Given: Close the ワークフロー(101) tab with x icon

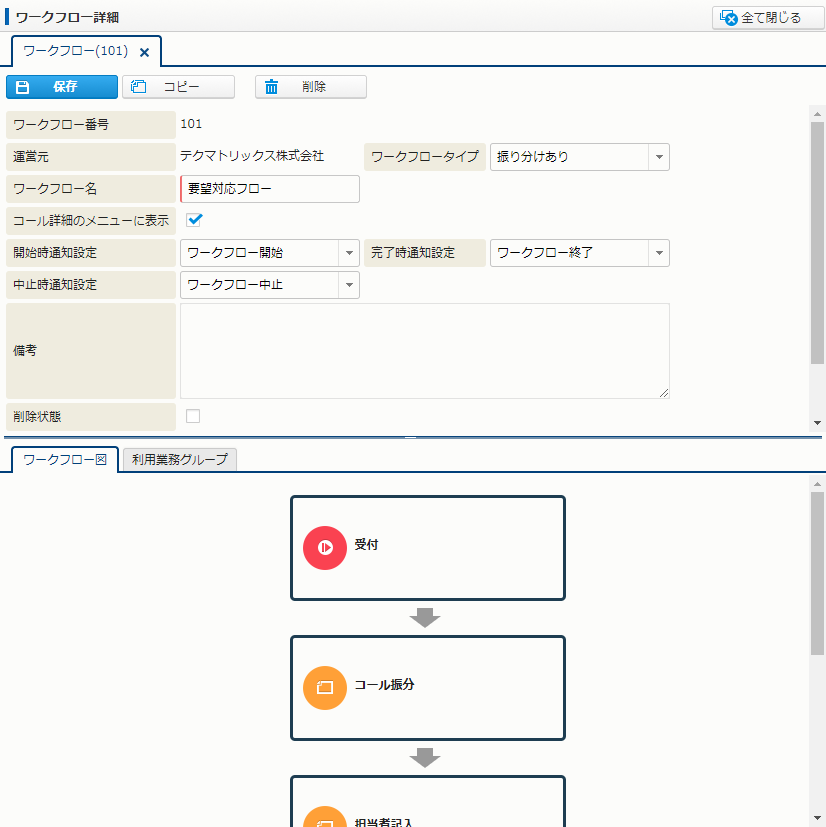Looking at the screenshot, I should [x=144, y=52].
